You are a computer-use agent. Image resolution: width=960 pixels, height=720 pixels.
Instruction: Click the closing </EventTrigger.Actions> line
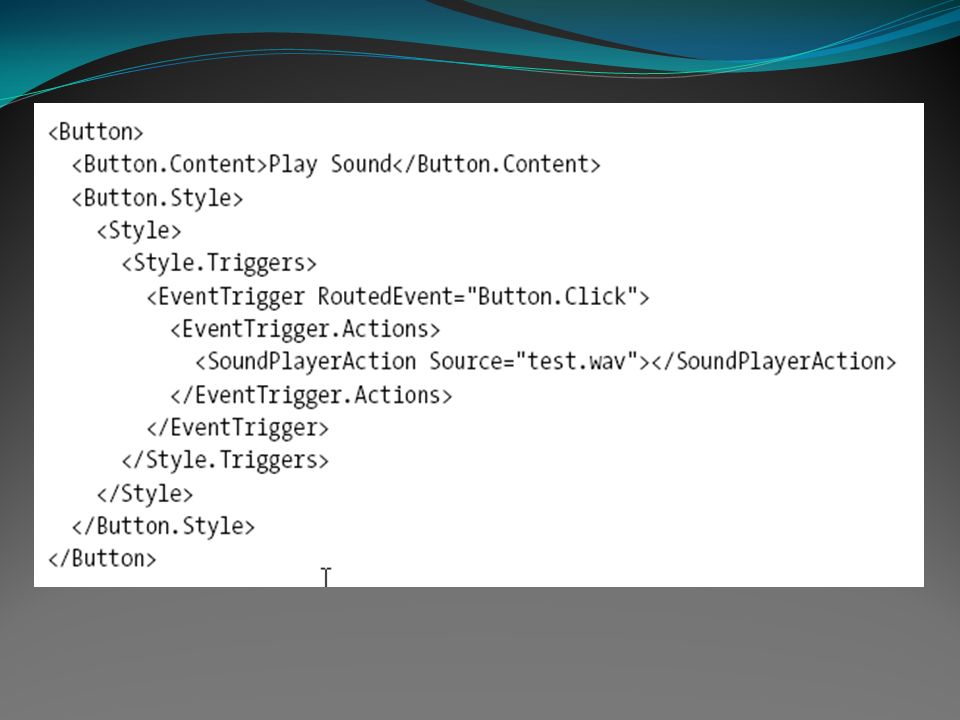pos(312,396)
